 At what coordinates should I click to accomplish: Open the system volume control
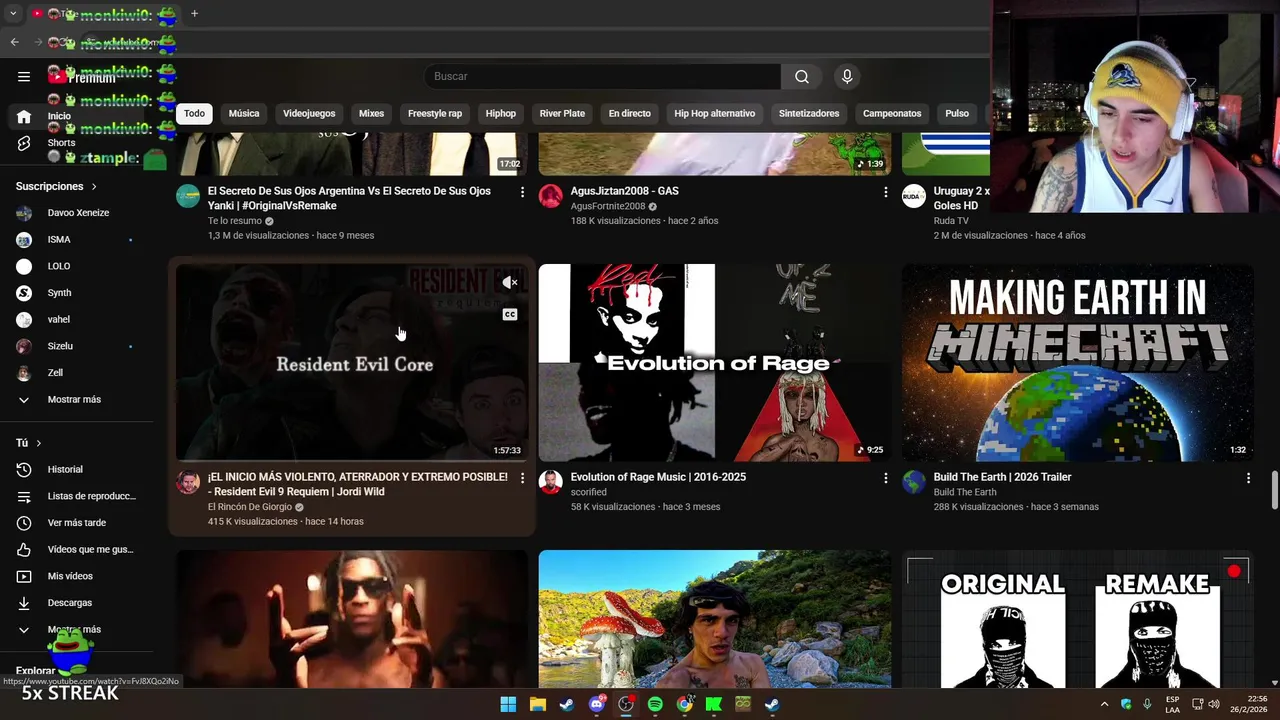coord(1214,704)
